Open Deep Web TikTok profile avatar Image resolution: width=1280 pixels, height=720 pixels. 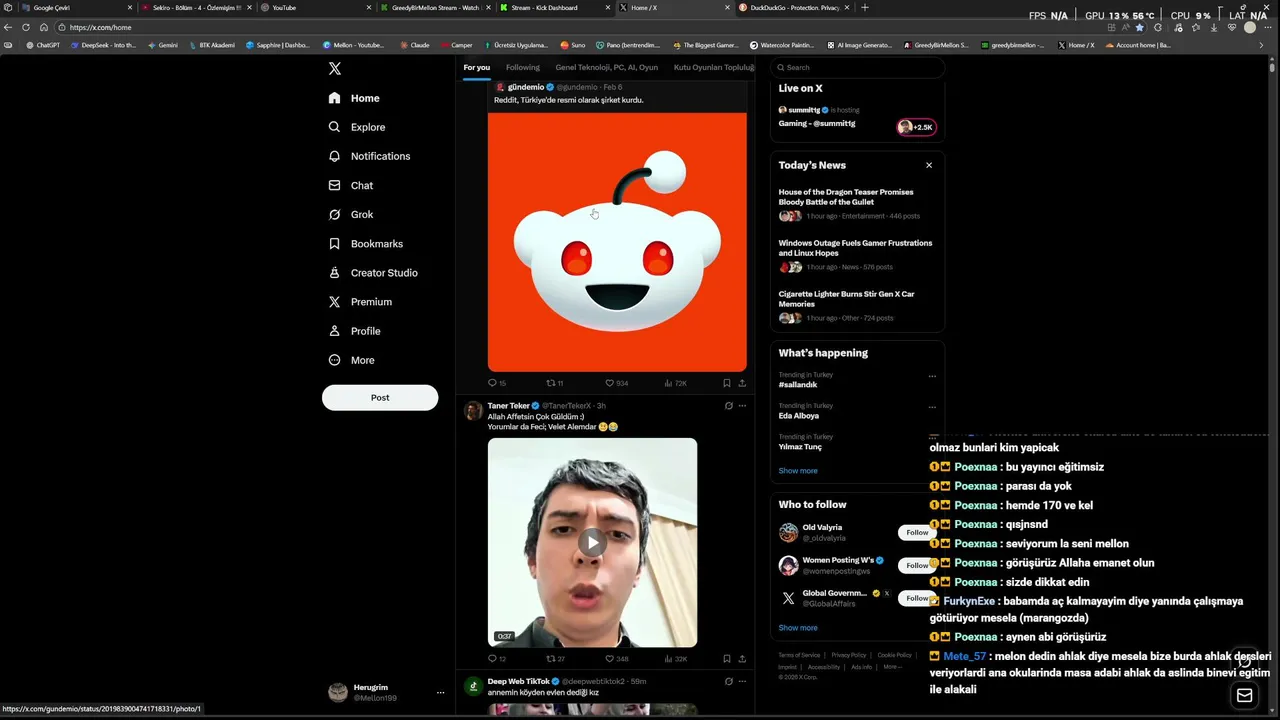[474, 687]
